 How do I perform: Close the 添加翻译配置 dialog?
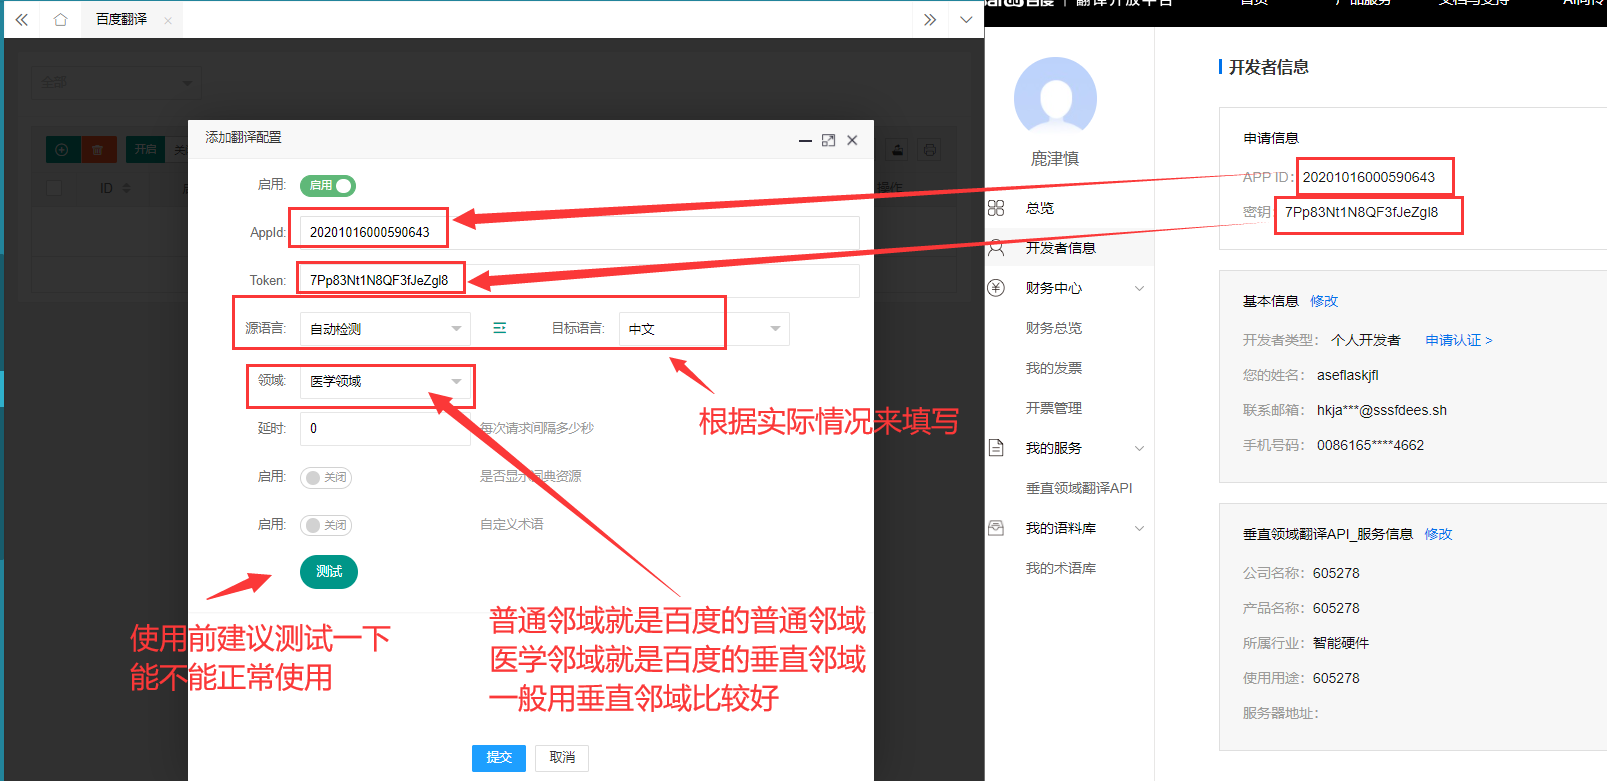852,140
